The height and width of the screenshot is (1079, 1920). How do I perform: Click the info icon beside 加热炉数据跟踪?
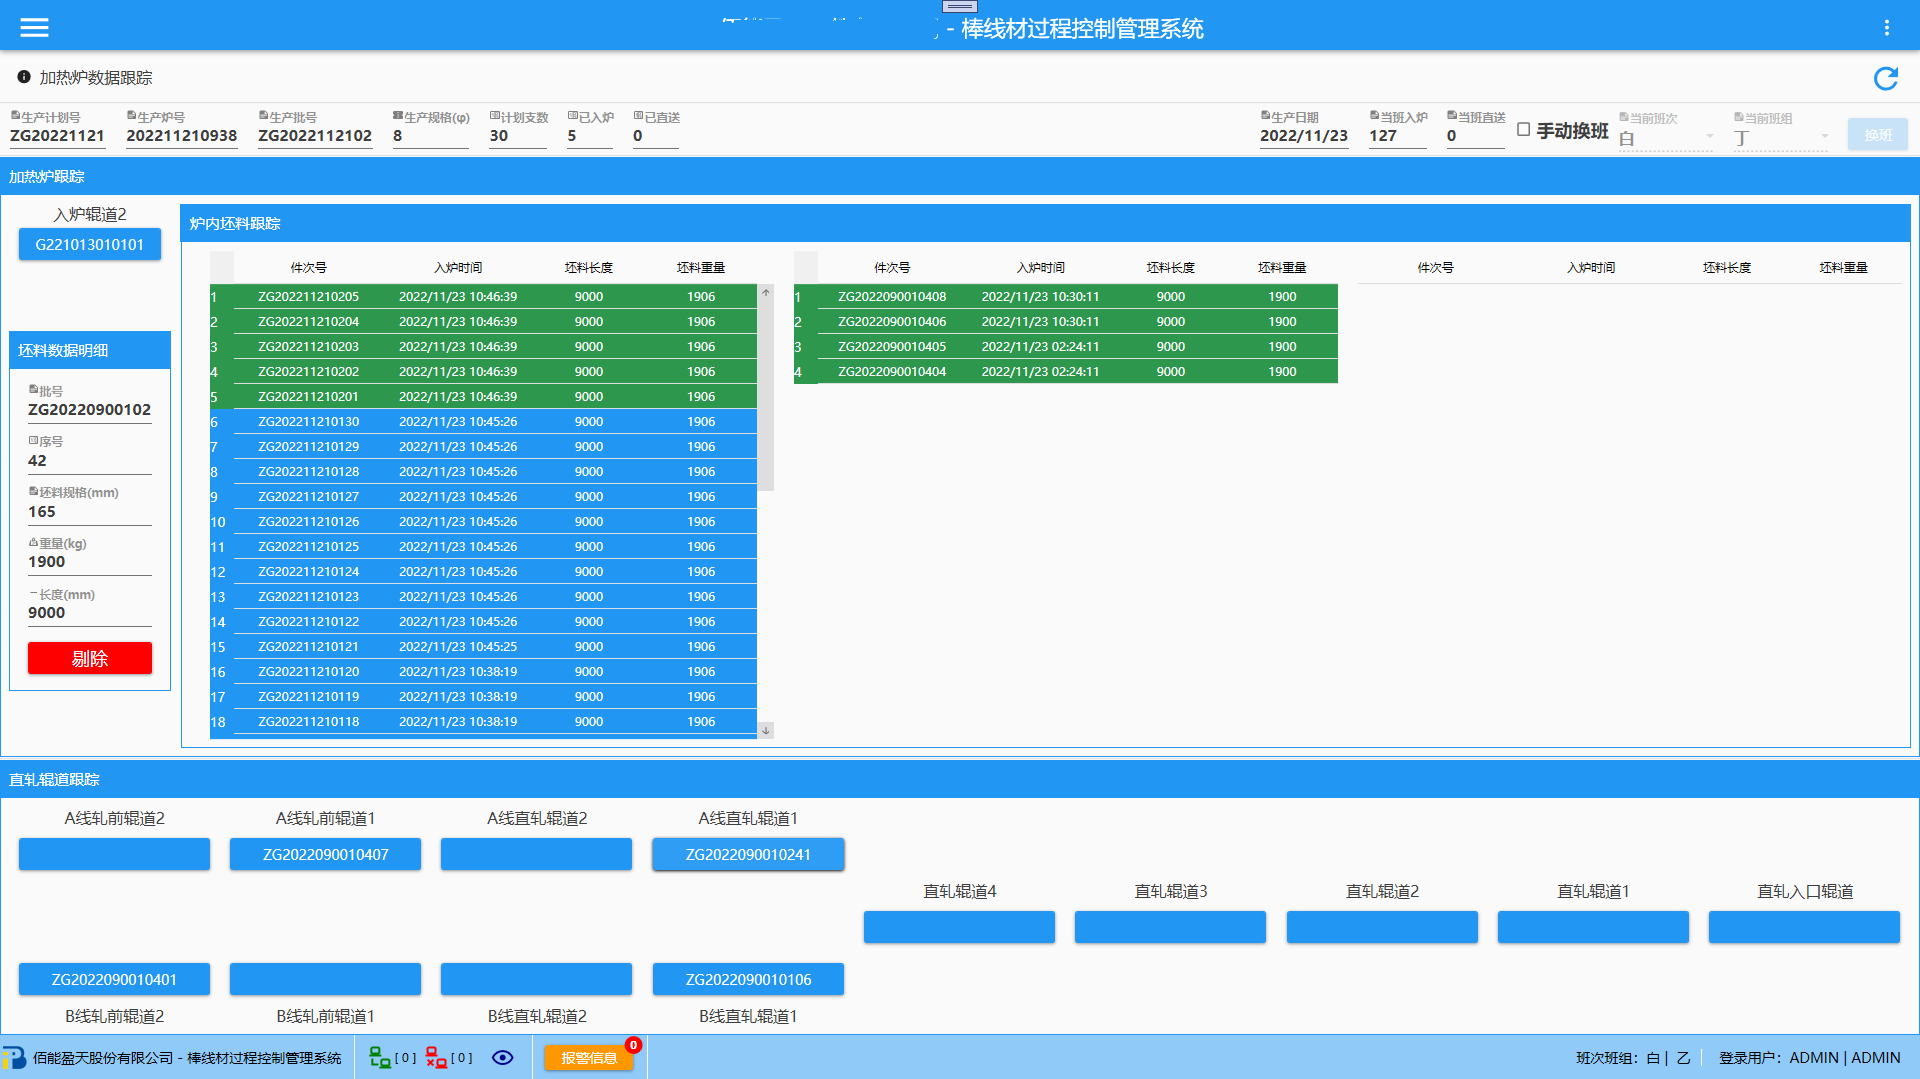[x=24, y=77]
